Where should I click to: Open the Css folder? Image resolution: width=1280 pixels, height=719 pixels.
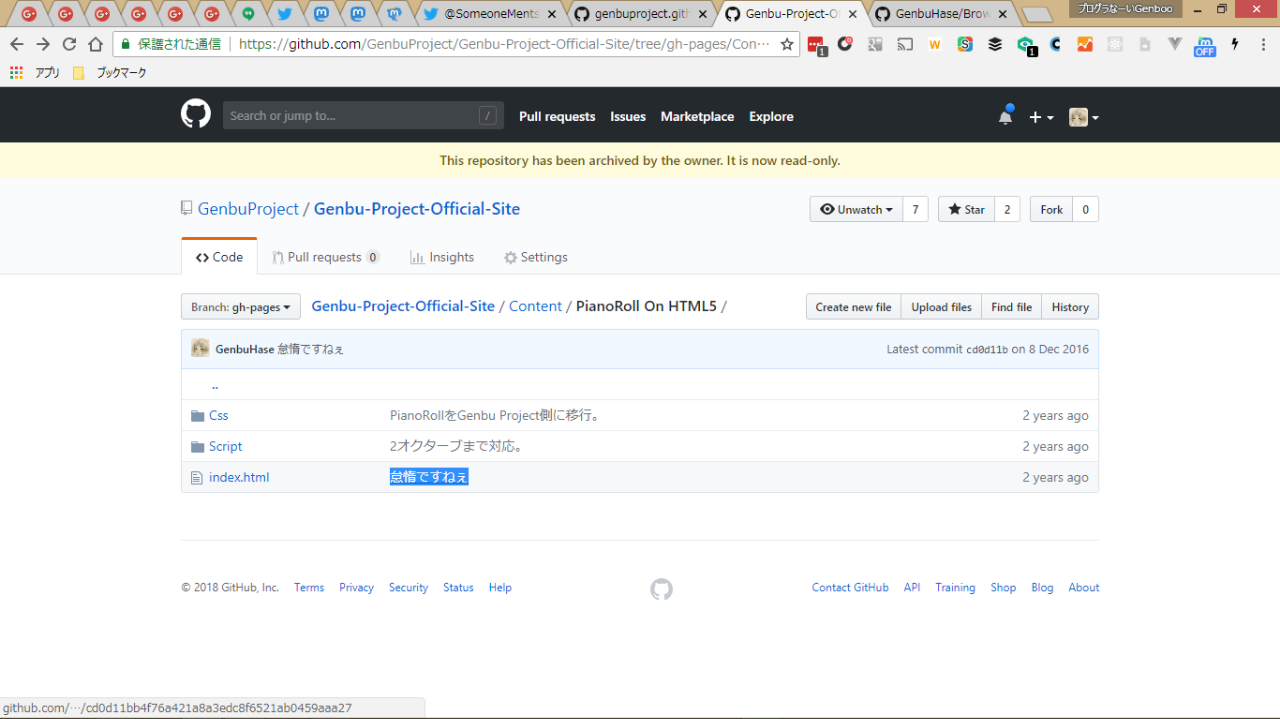coord(218,415)
